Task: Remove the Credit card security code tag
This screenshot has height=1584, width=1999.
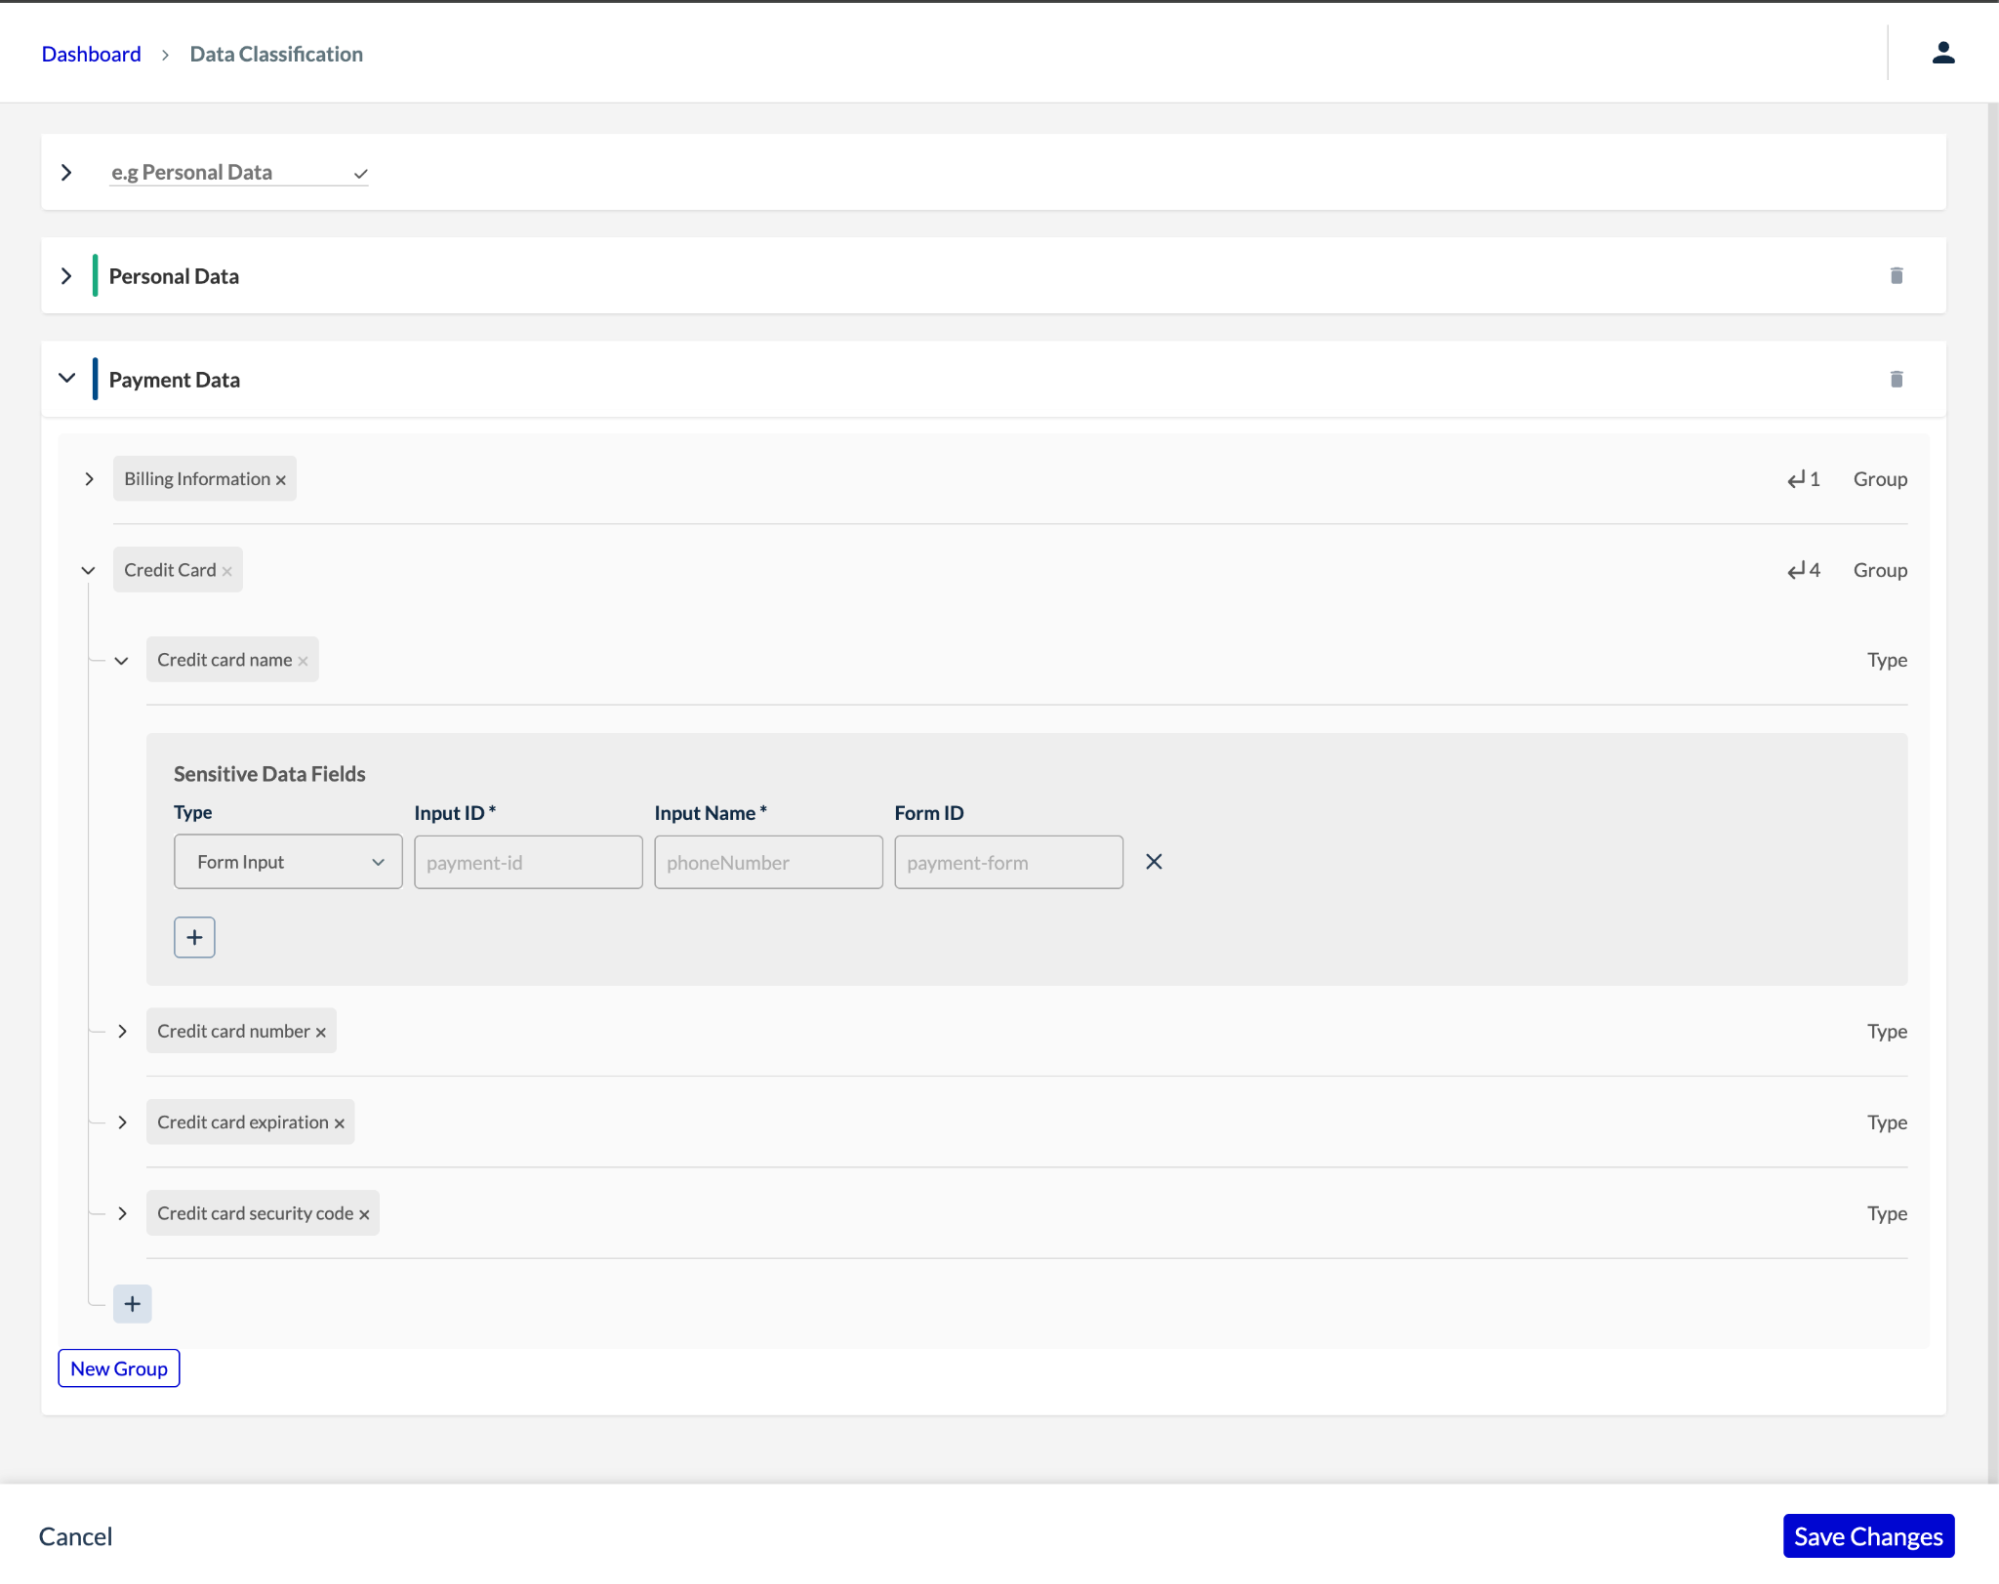Action: (x=364, y=1213)
